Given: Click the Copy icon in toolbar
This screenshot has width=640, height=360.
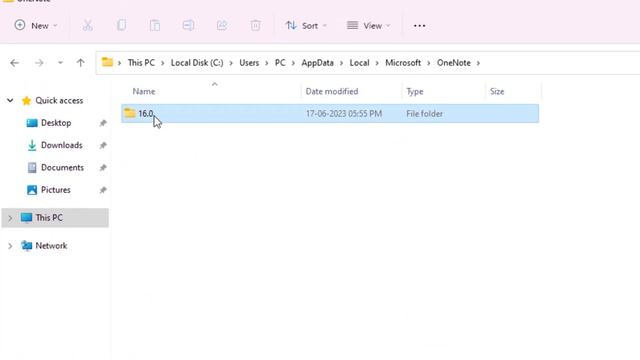Looking at the screenshot, I should 121,26.
